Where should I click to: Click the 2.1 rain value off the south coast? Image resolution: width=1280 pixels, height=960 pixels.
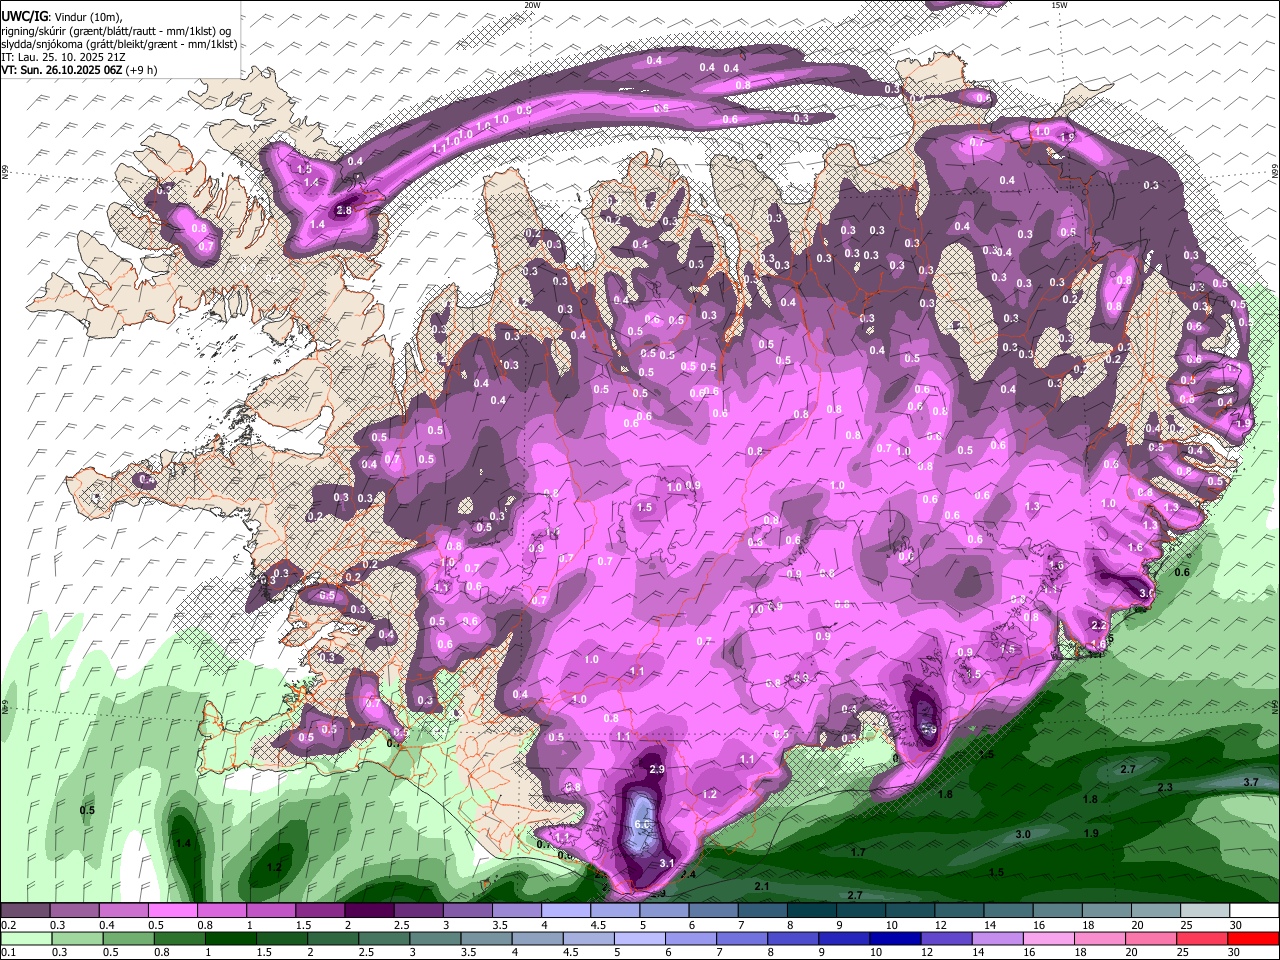point(761,887)
